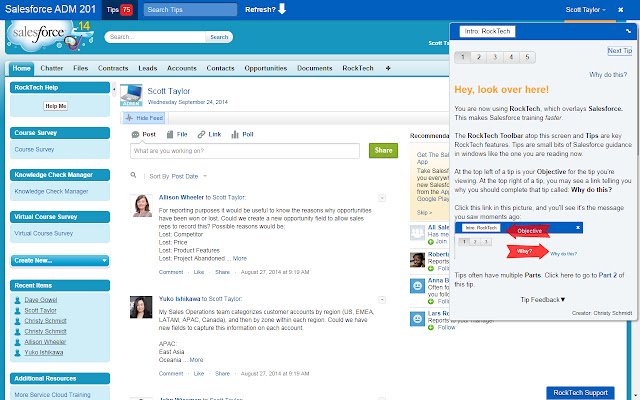Click person icon beside Allison Wheeler recent item

click(18, 342)
